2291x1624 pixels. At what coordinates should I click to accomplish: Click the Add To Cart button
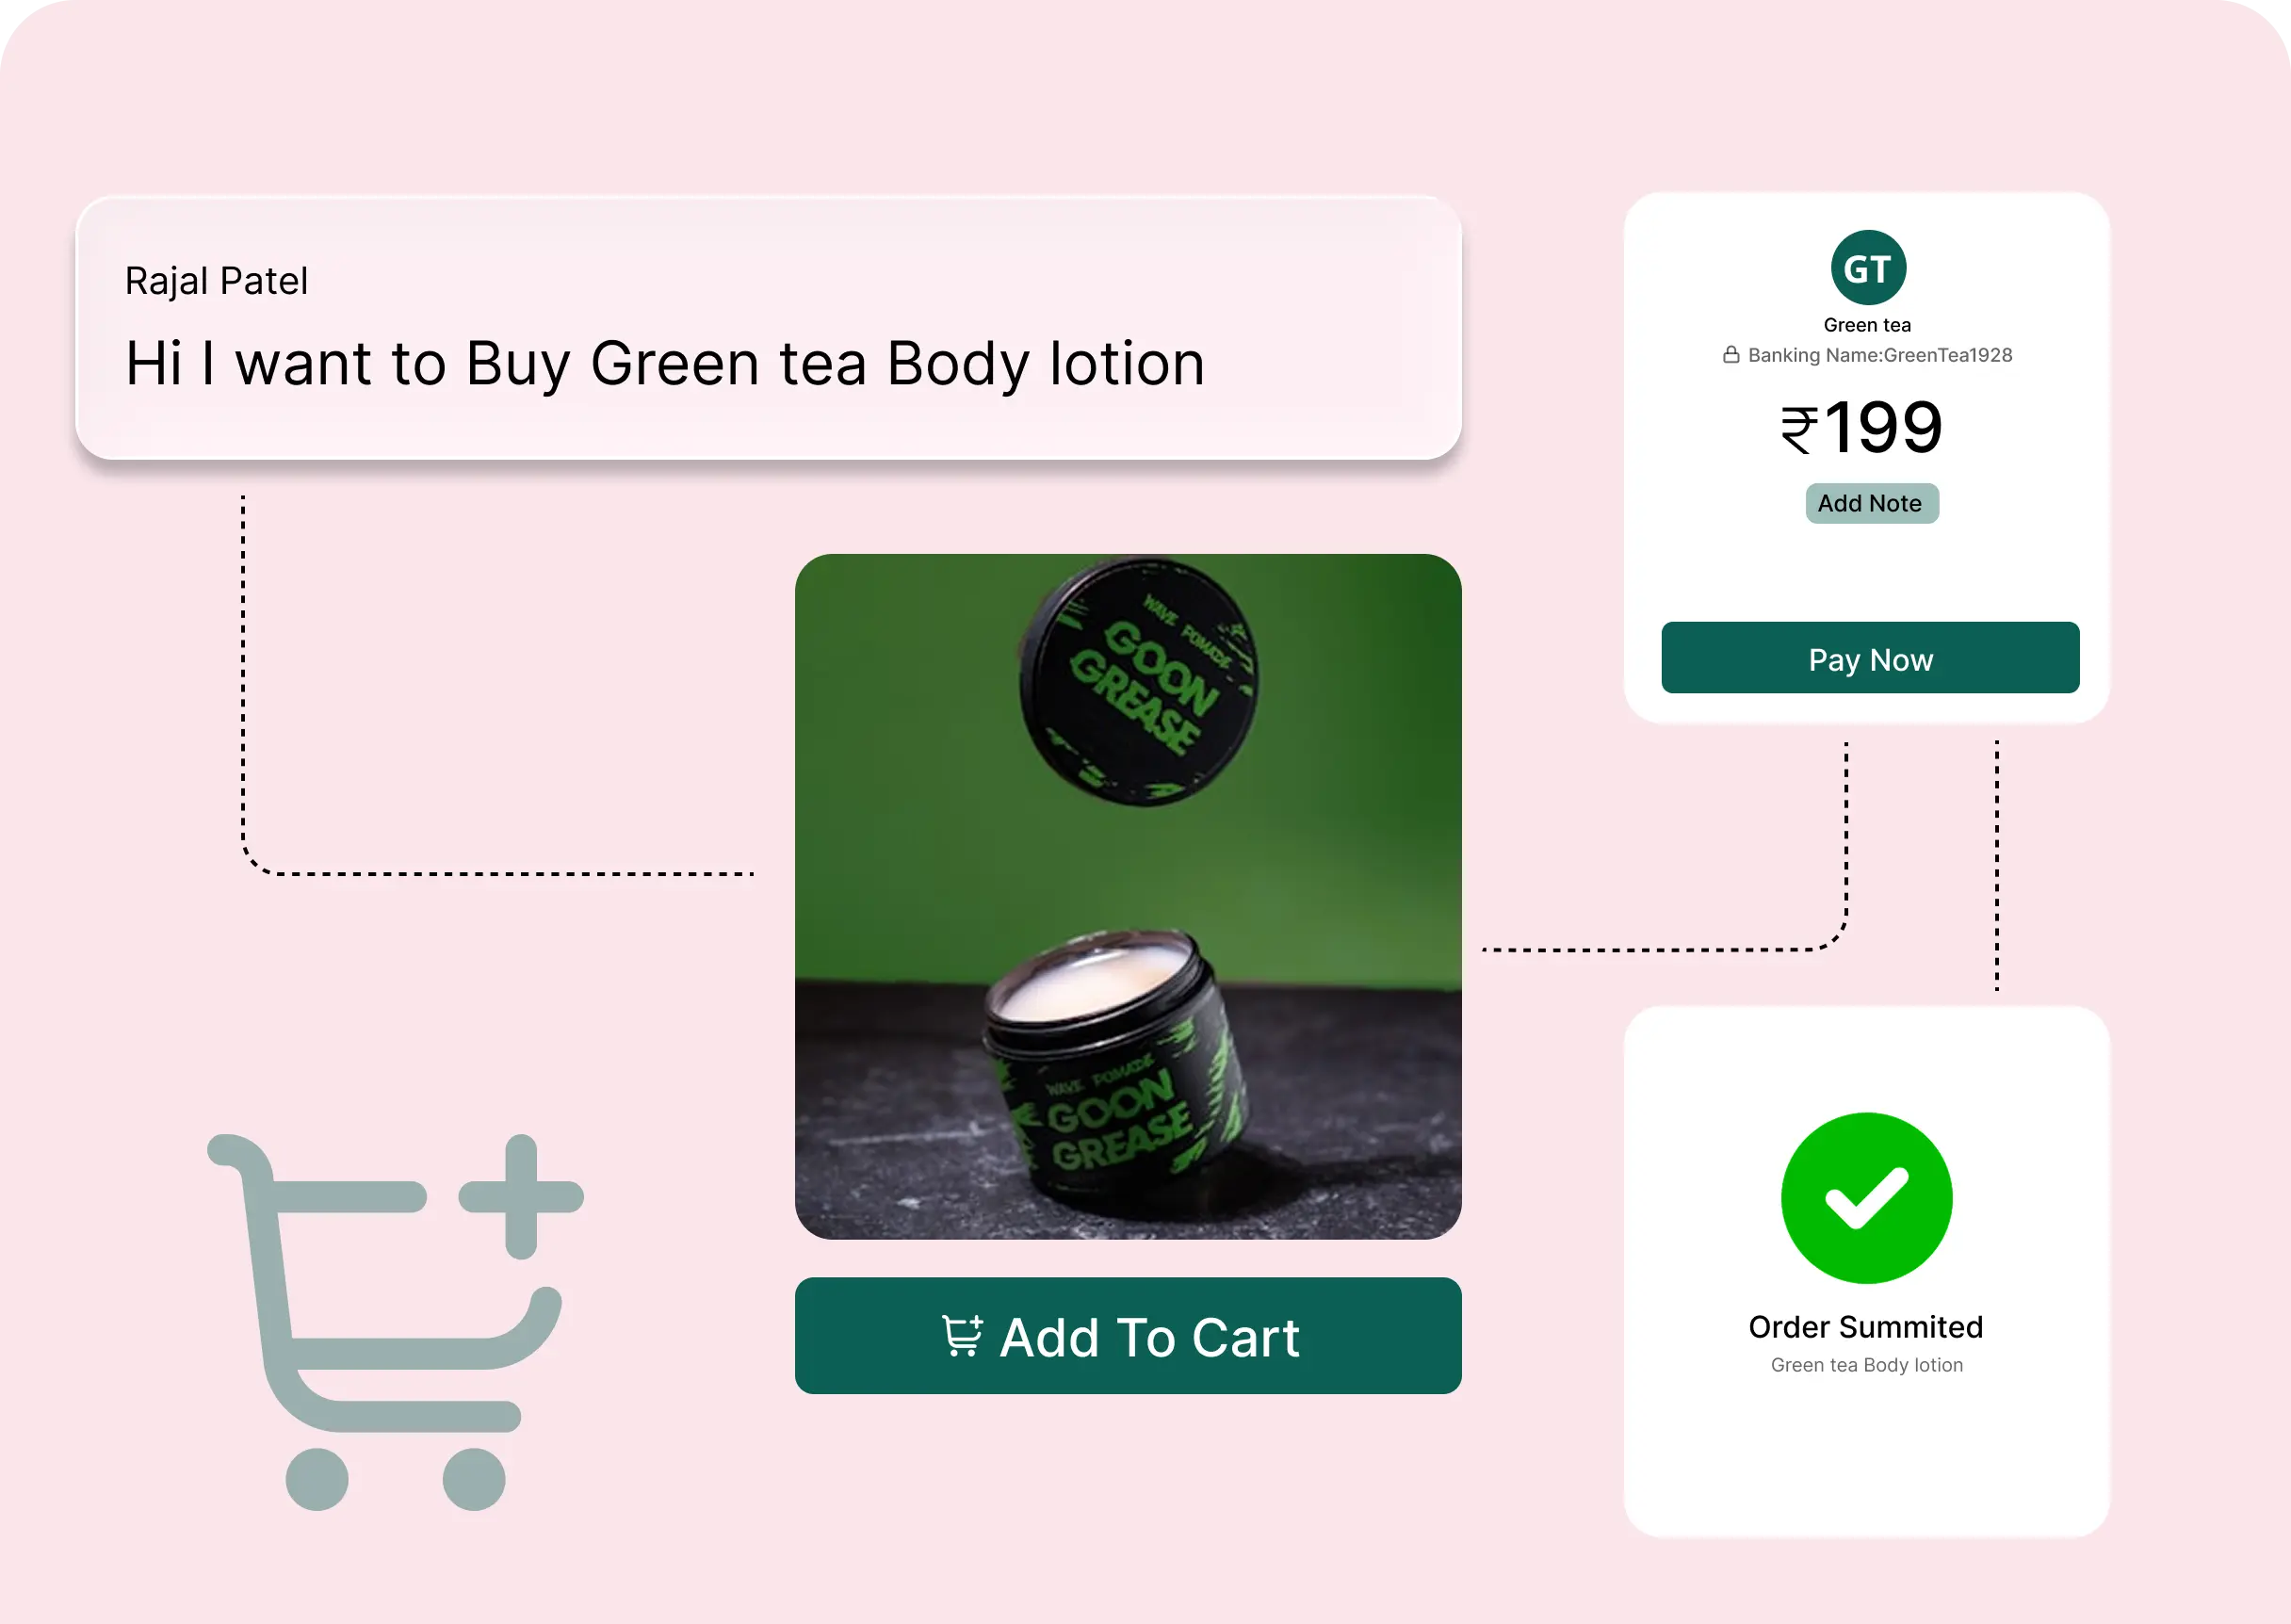[1128, 1336]
